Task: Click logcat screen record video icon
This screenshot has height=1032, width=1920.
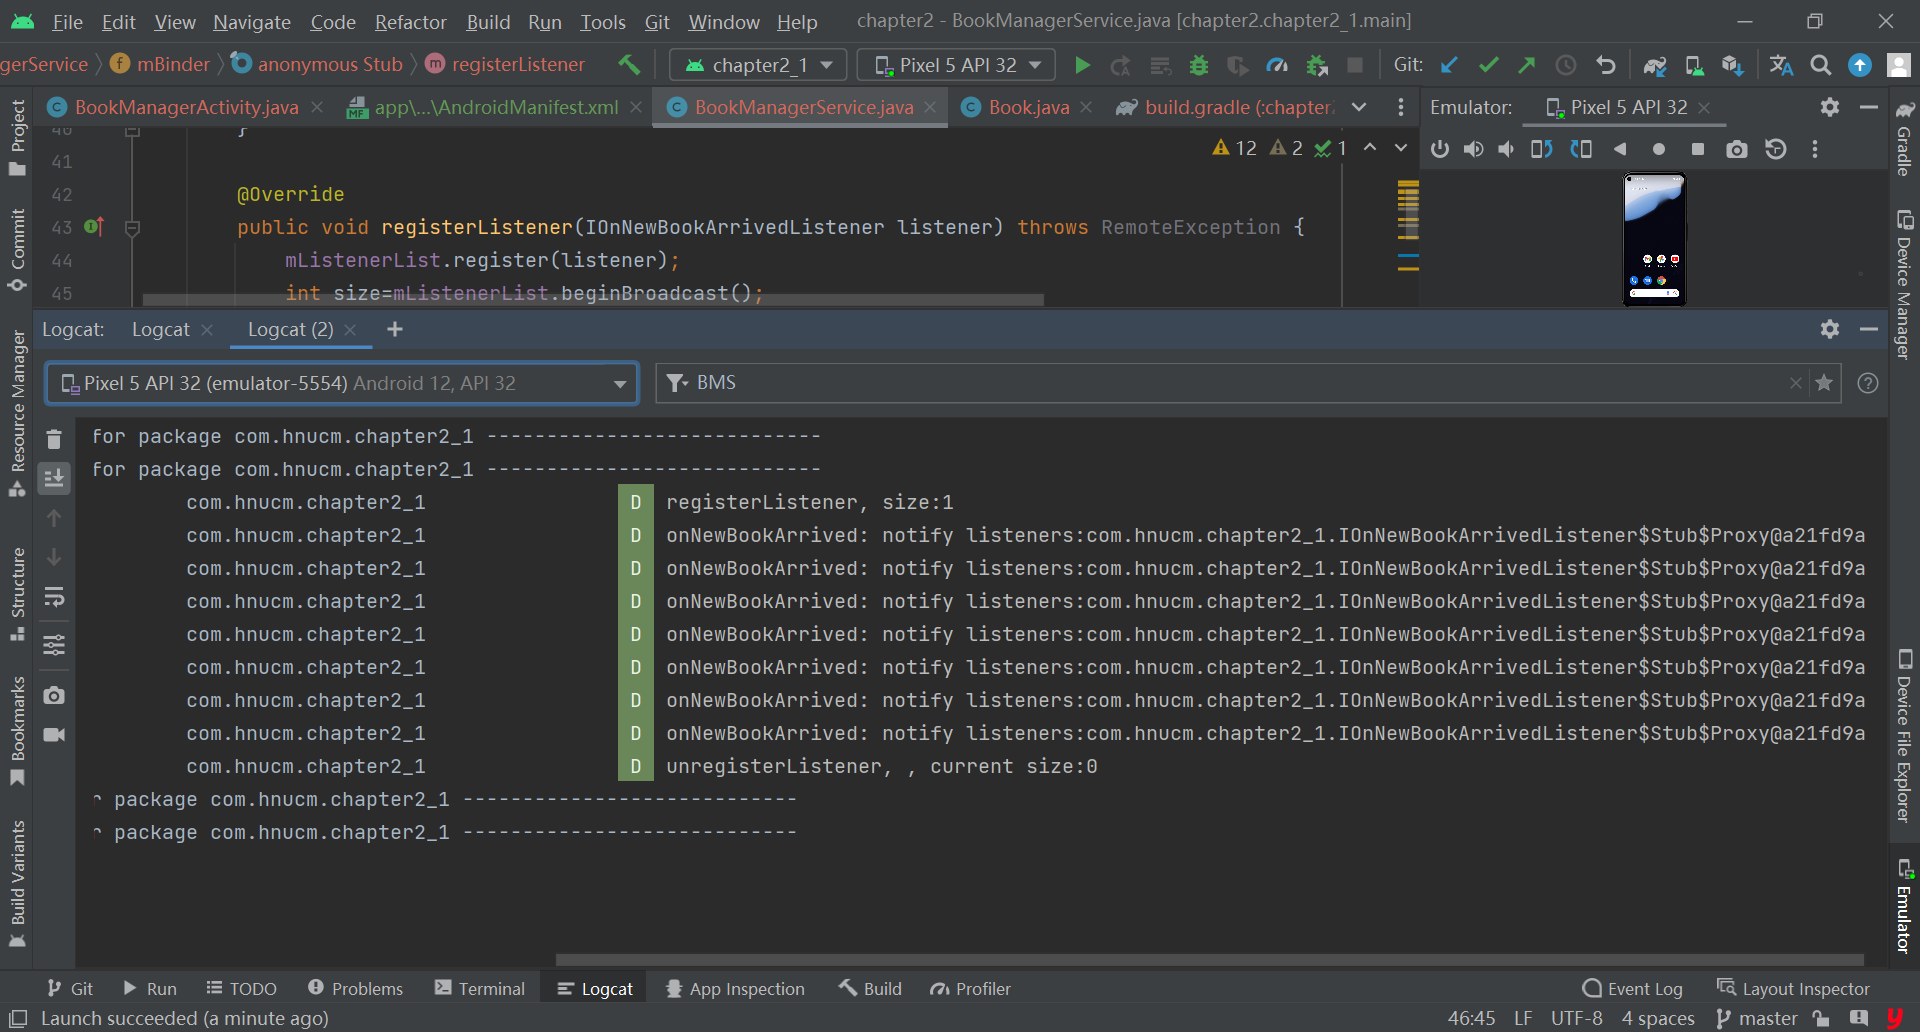Action: click(x=54, y=735)
